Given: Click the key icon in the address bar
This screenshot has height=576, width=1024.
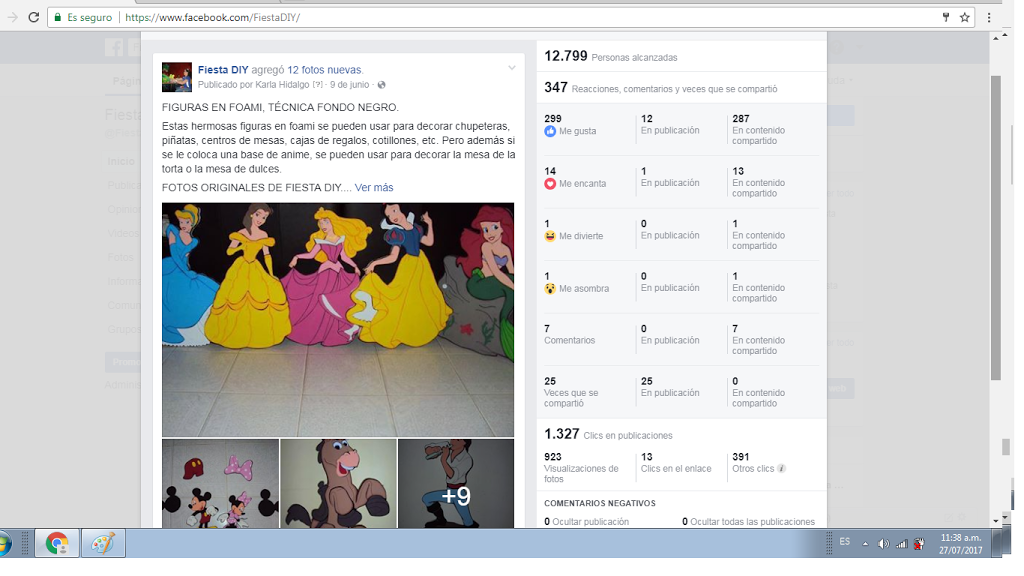Looking at the screenshot, I should point(946,18).
